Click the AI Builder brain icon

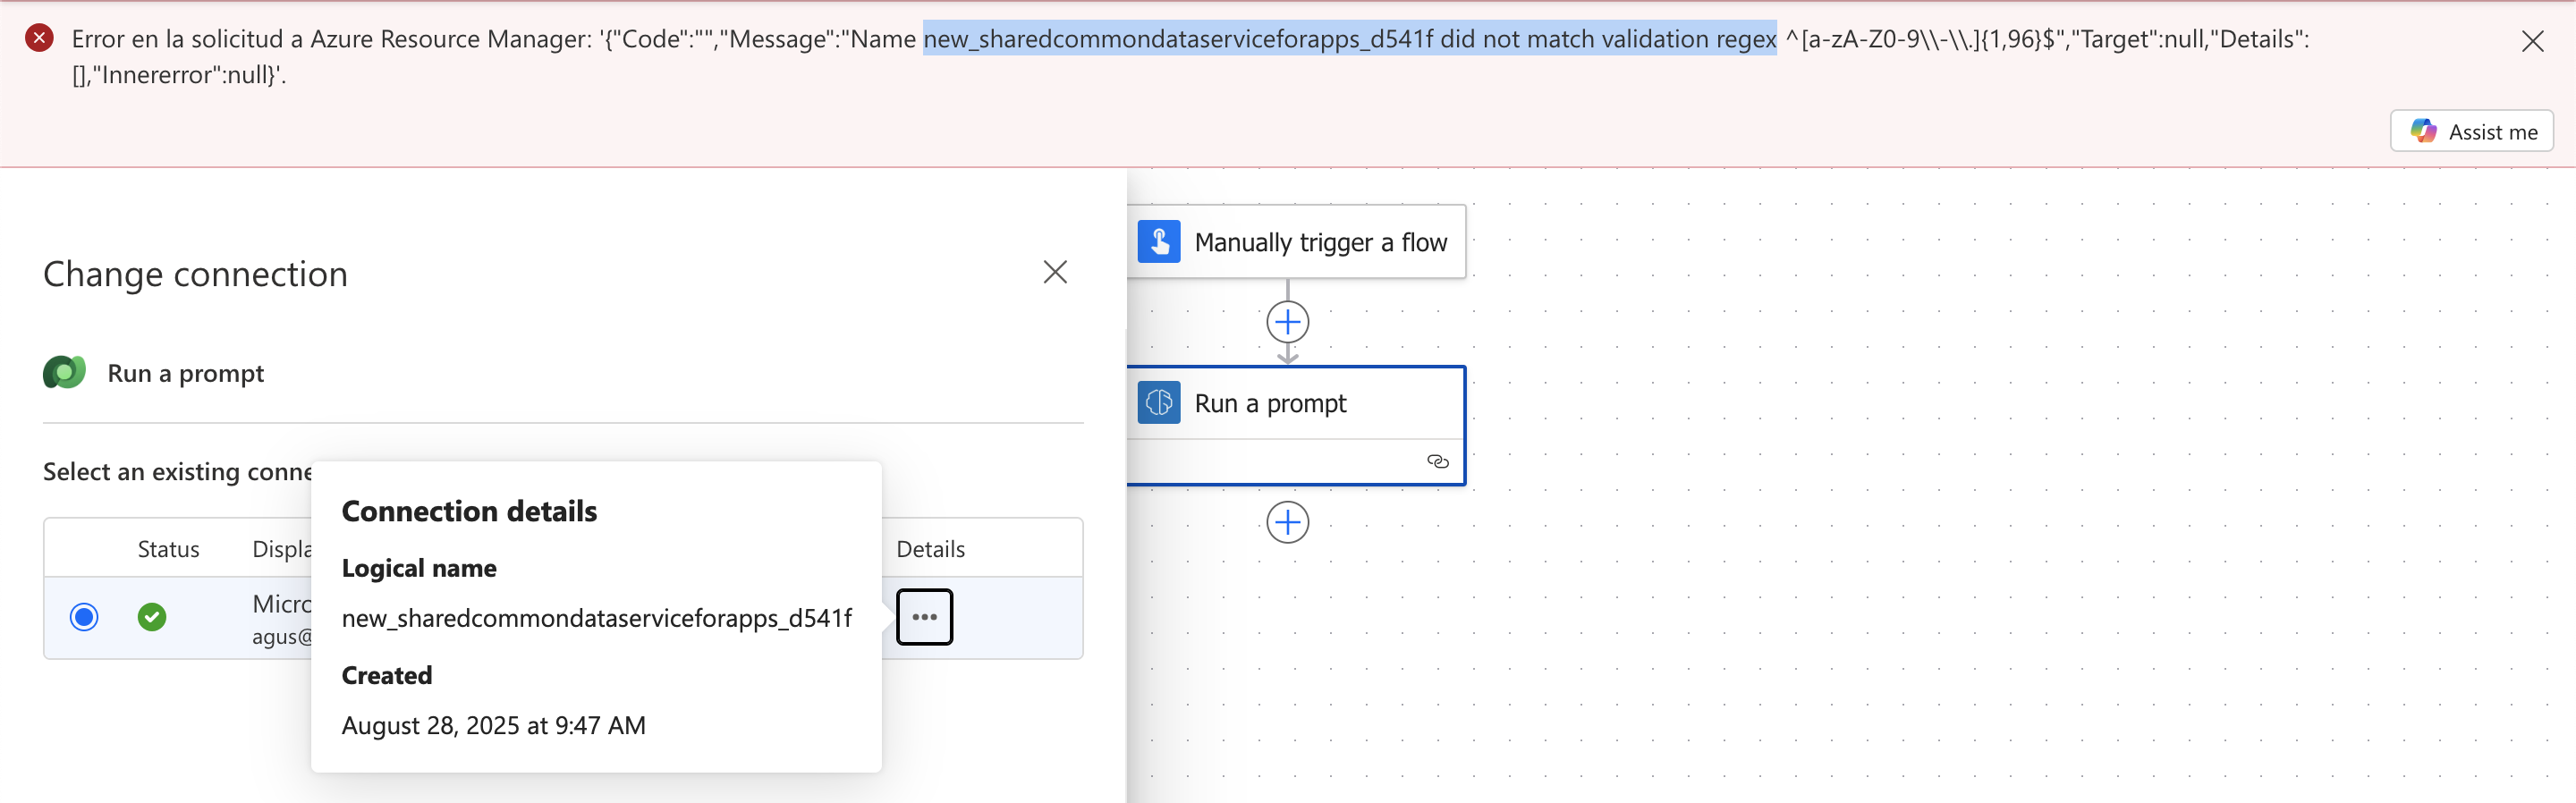tap(1159, 403)
